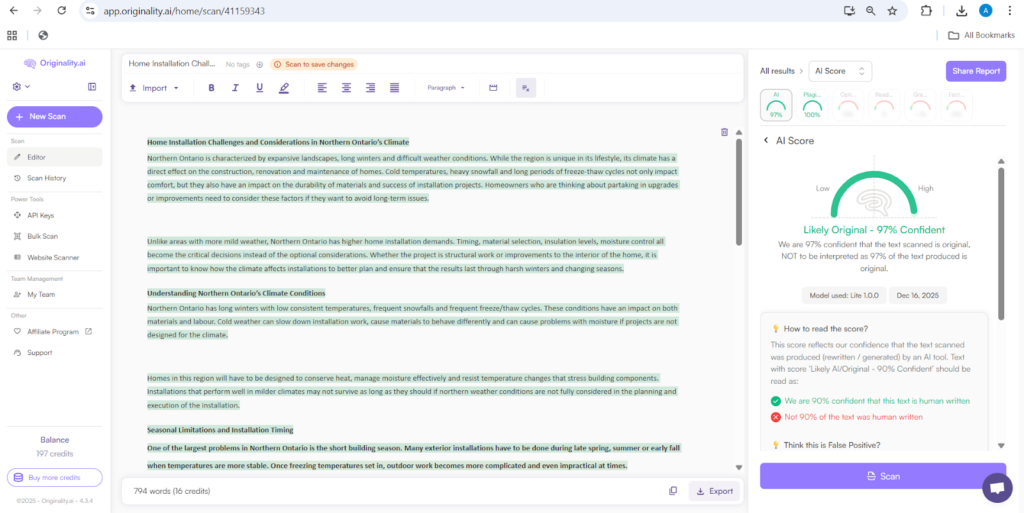Open the AI Score results selector
This screenshot has height=513, width=1024.
click(x=840, y=71)
